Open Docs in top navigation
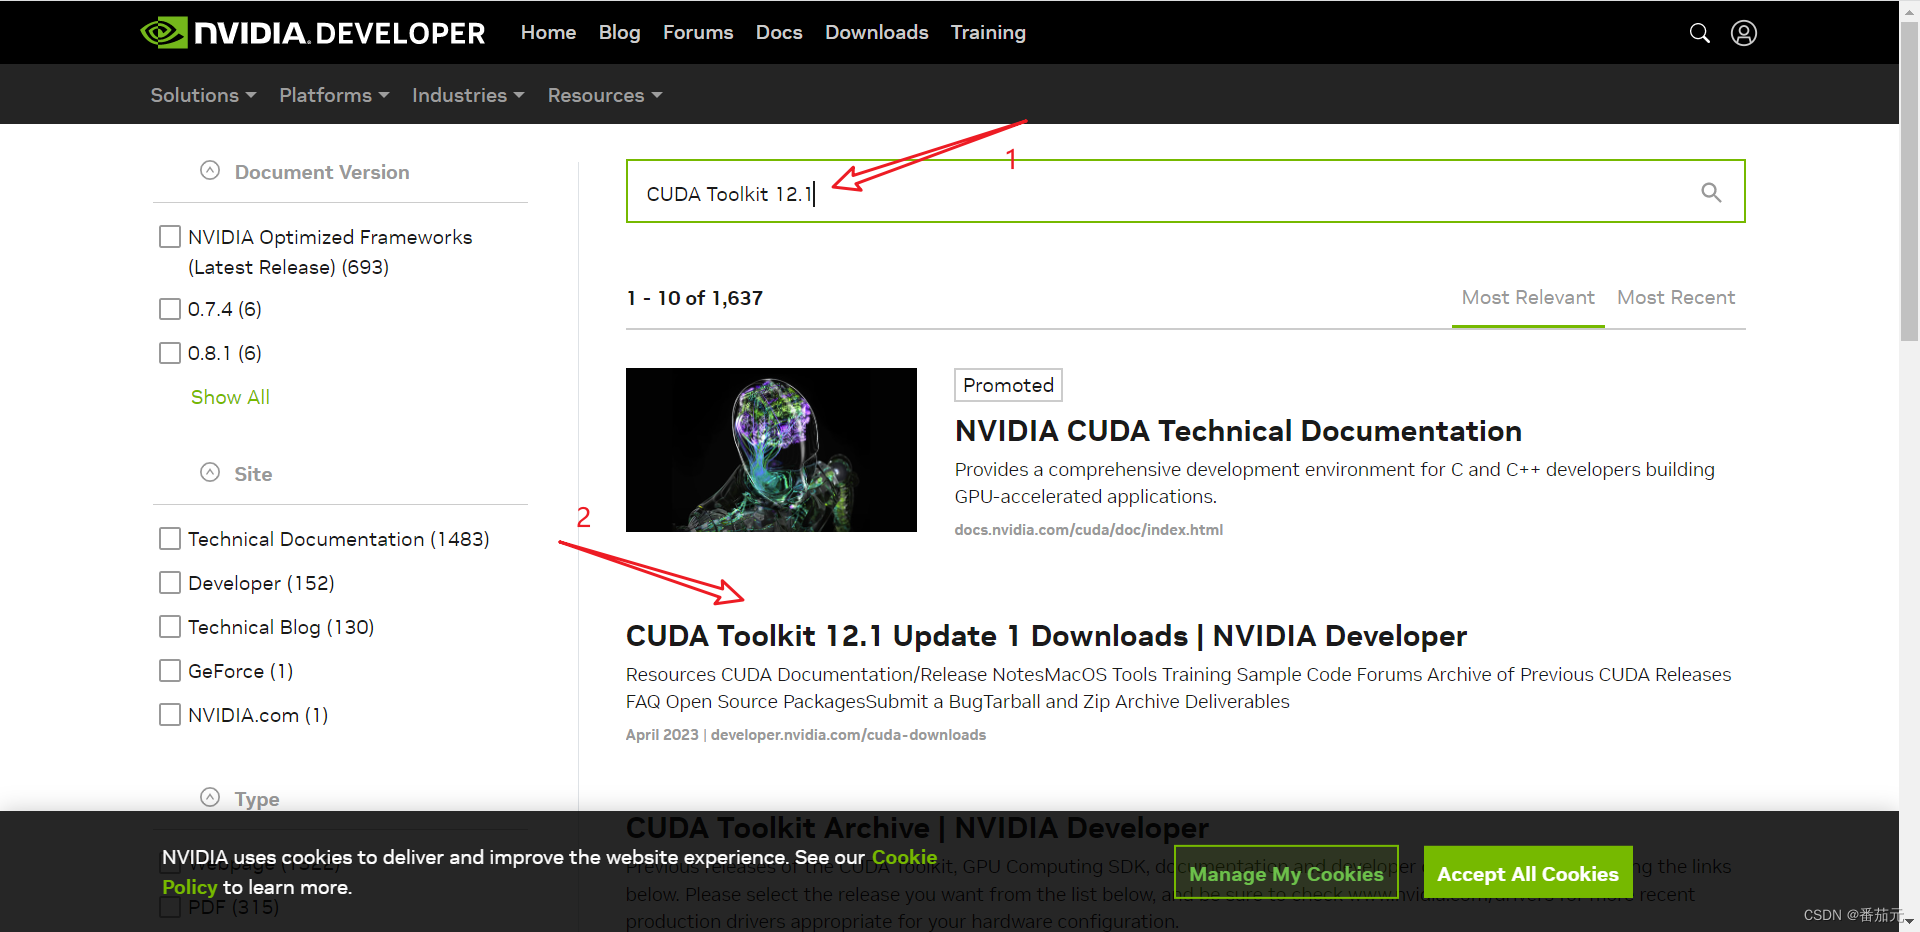The width and height of the screenshot is (1920, 932). click(779, 33)
